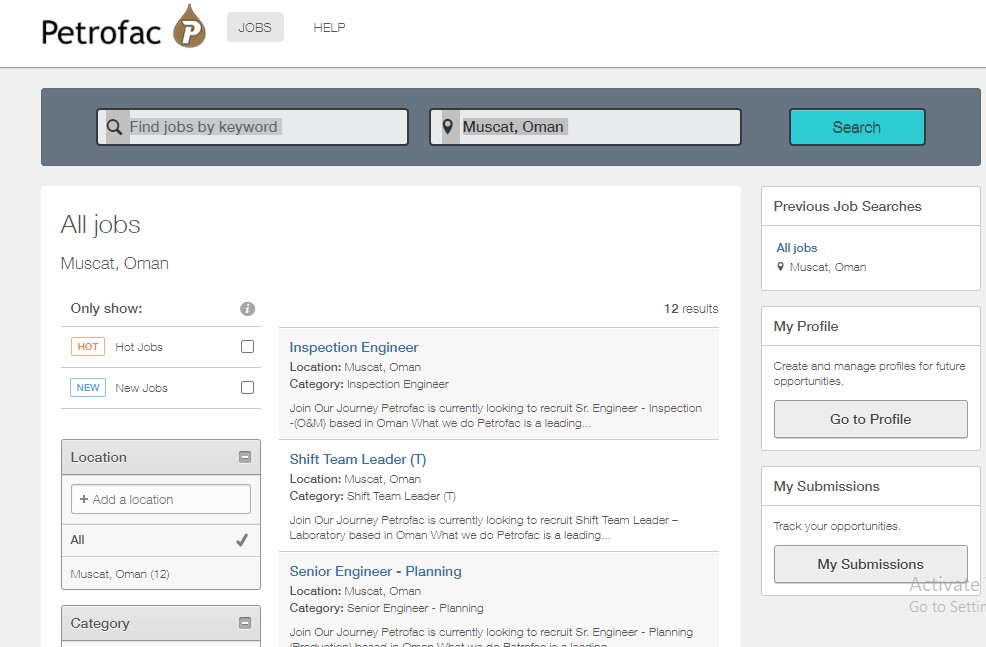Collapse the Location filter panel
986x647 pixels.
pyautogui.click(x=245, y=457)
